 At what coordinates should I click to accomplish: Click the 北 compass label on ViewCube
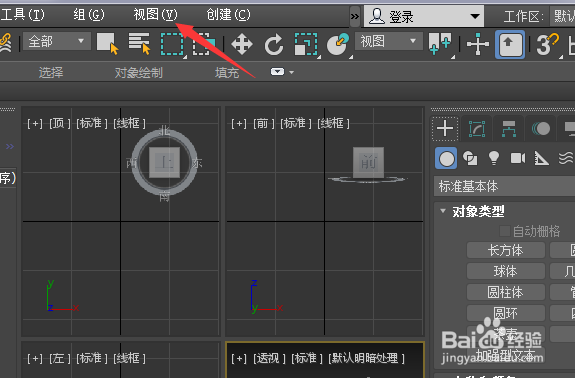coord(165,130)
